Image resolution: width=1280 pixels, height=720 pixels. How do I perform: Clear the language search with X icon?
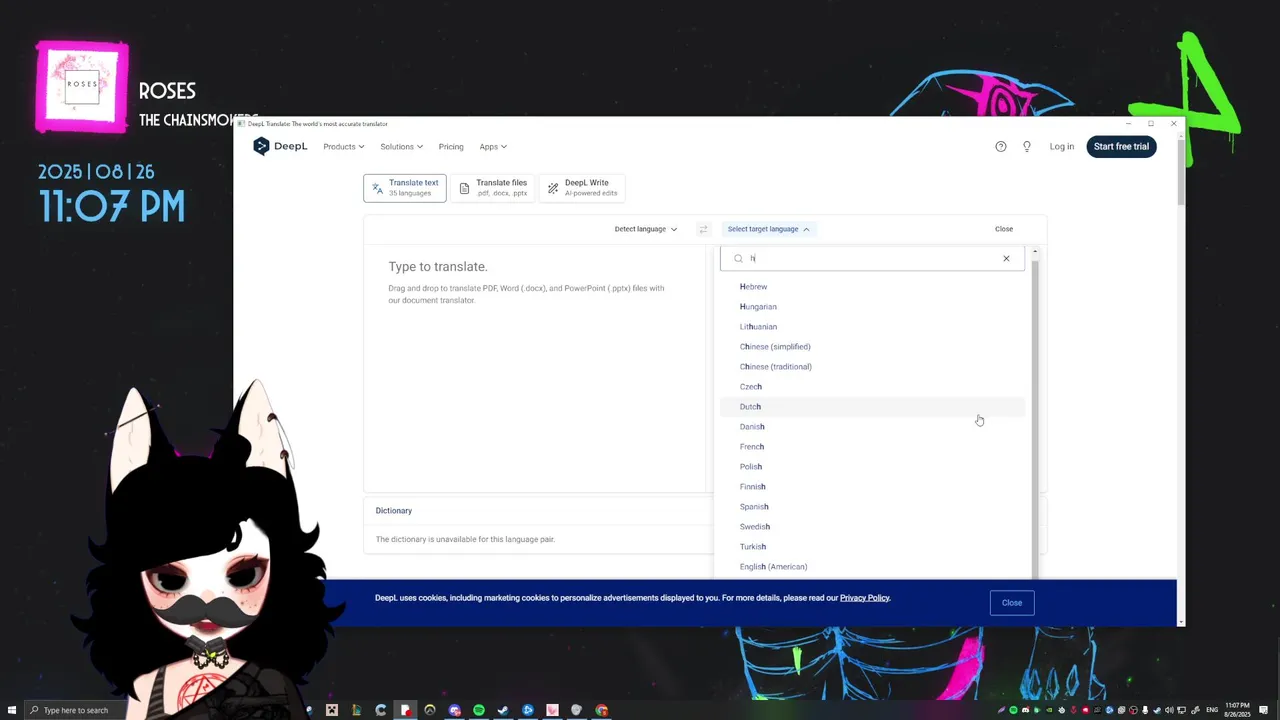click(1006, 259)
